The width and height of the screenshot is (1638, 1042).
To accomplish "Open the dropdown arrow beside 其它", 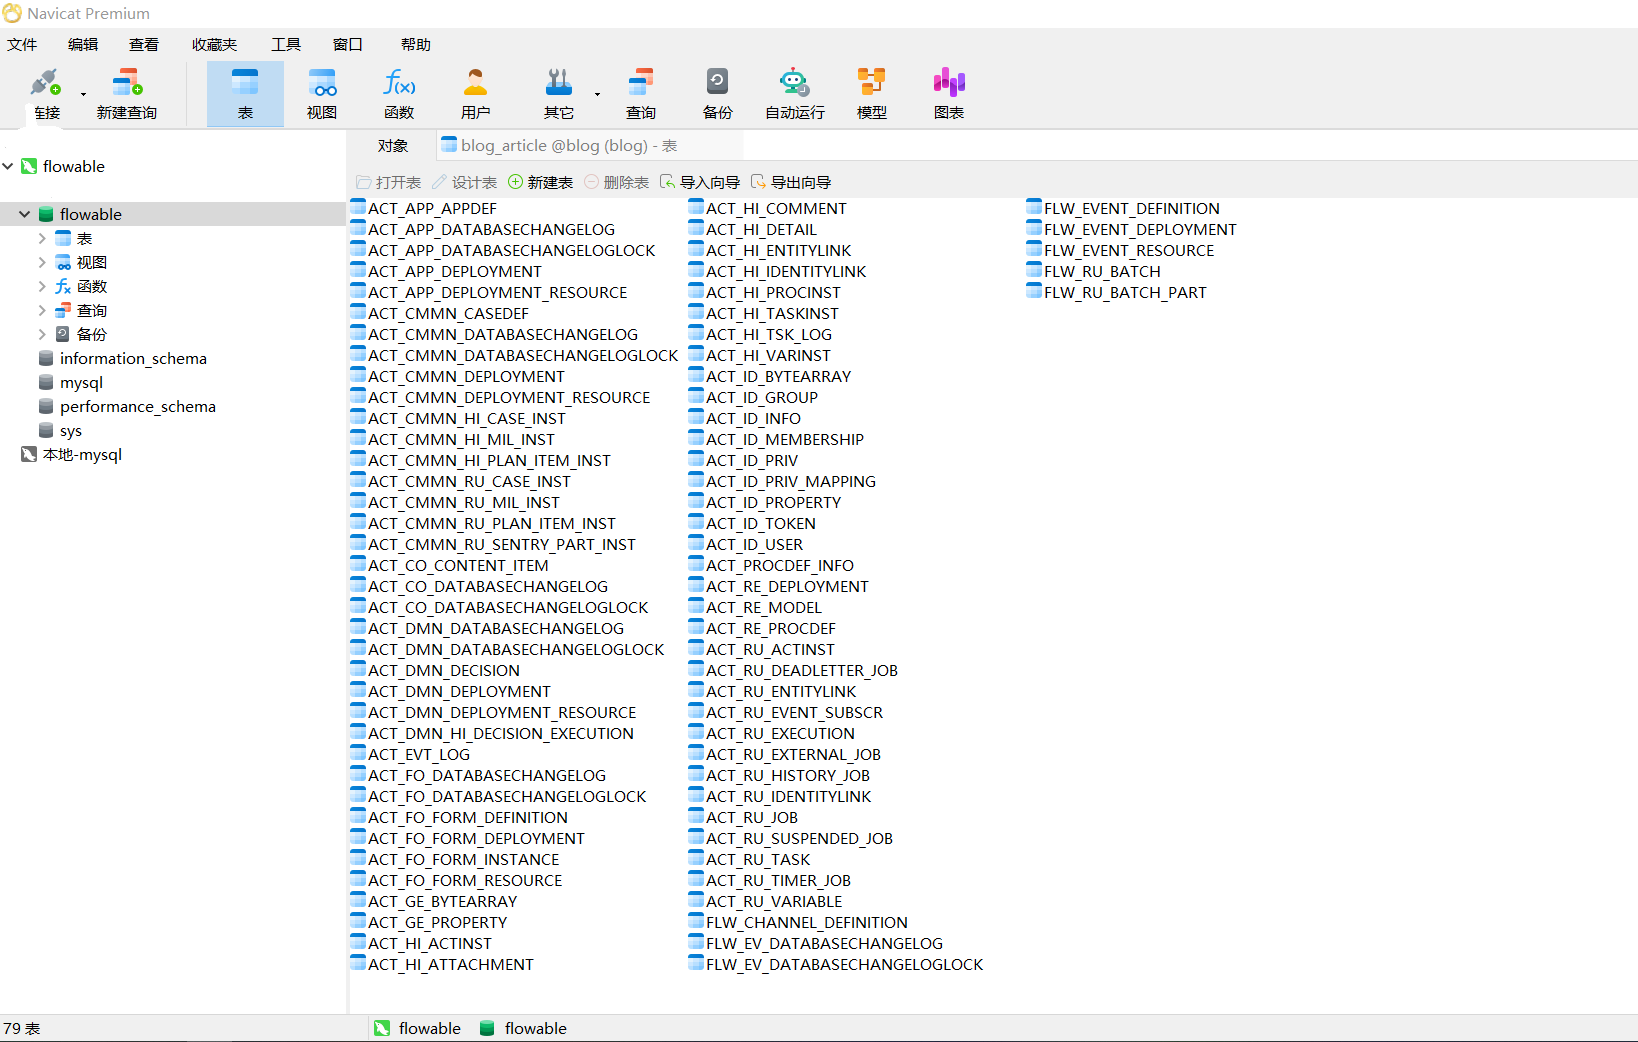I will pos(597,95).
